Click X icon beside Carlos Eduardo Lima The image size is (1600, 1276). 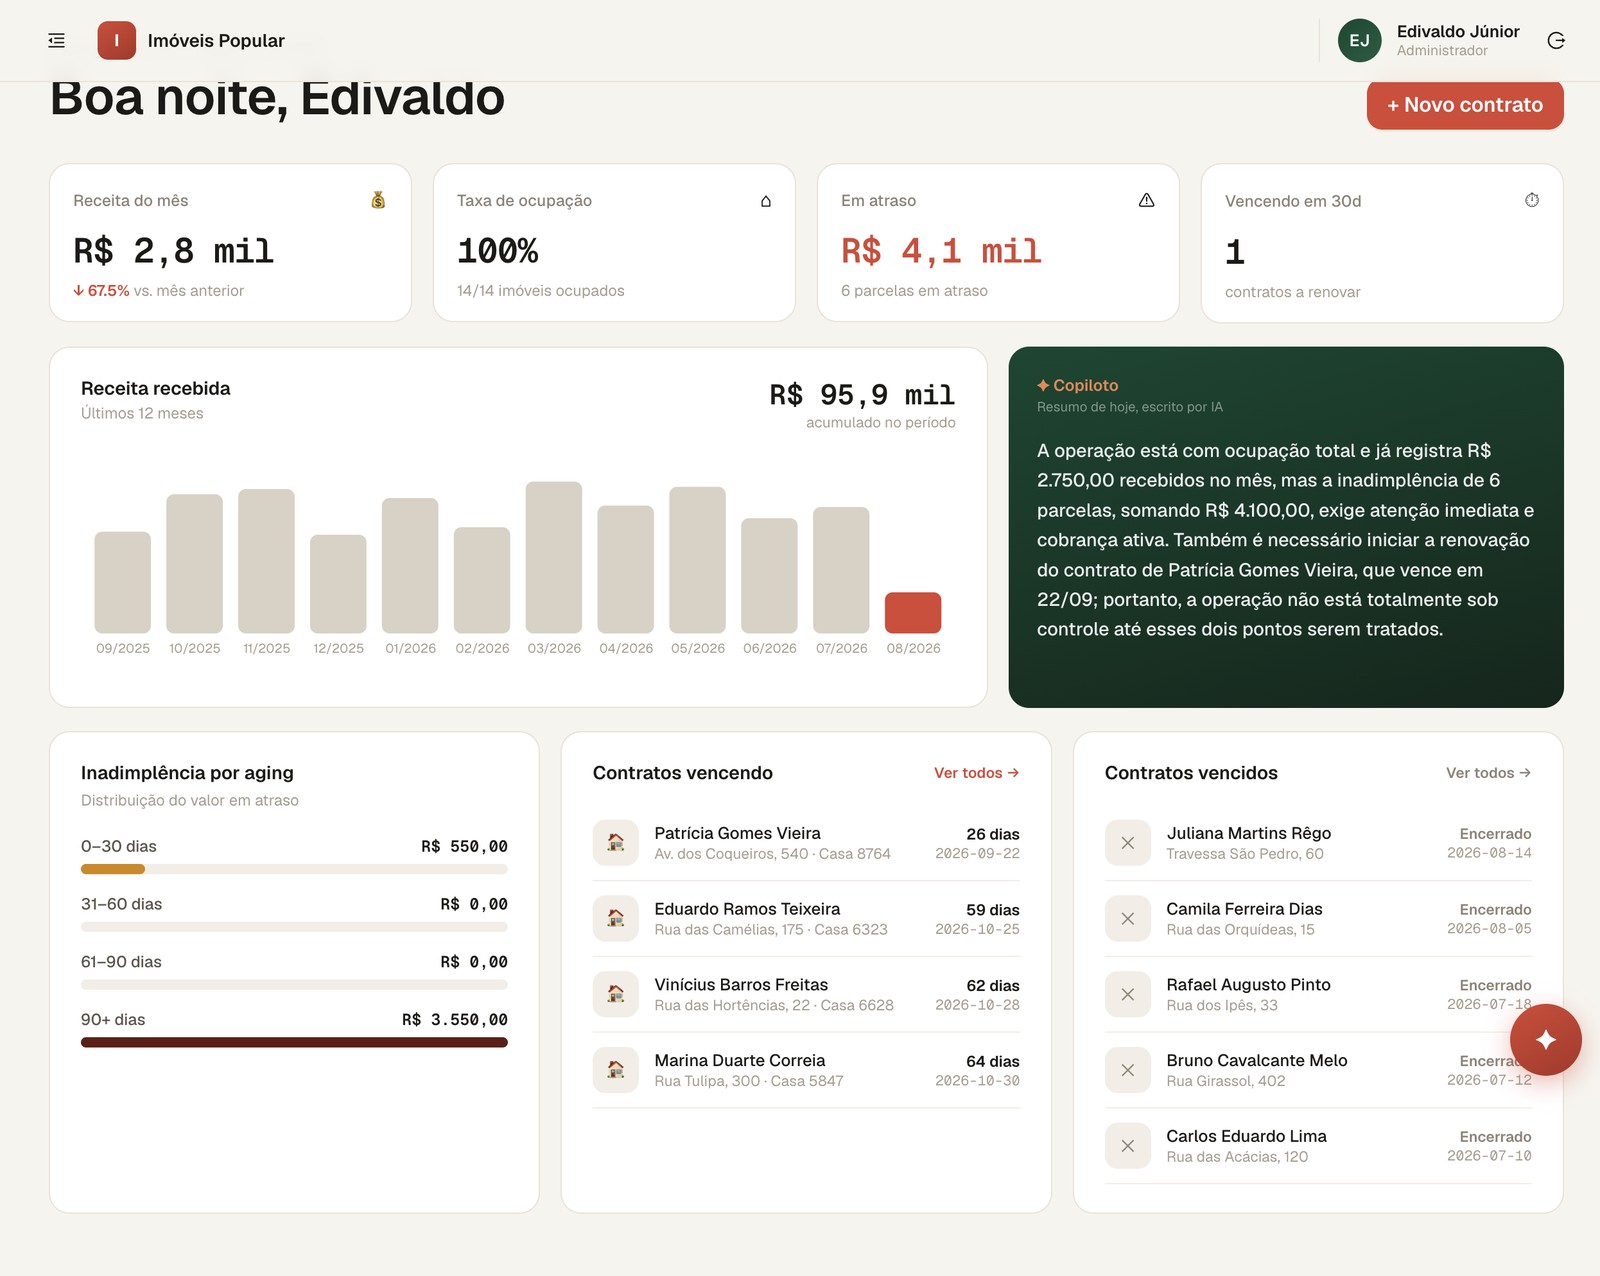click(1128, 1146)
